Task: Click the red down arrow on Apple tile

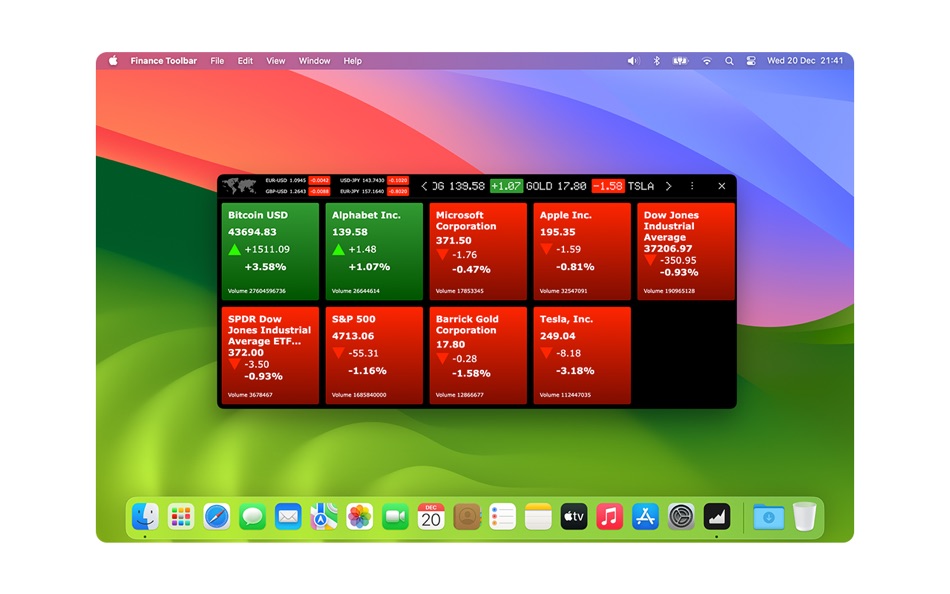Action: pos(546,249)
